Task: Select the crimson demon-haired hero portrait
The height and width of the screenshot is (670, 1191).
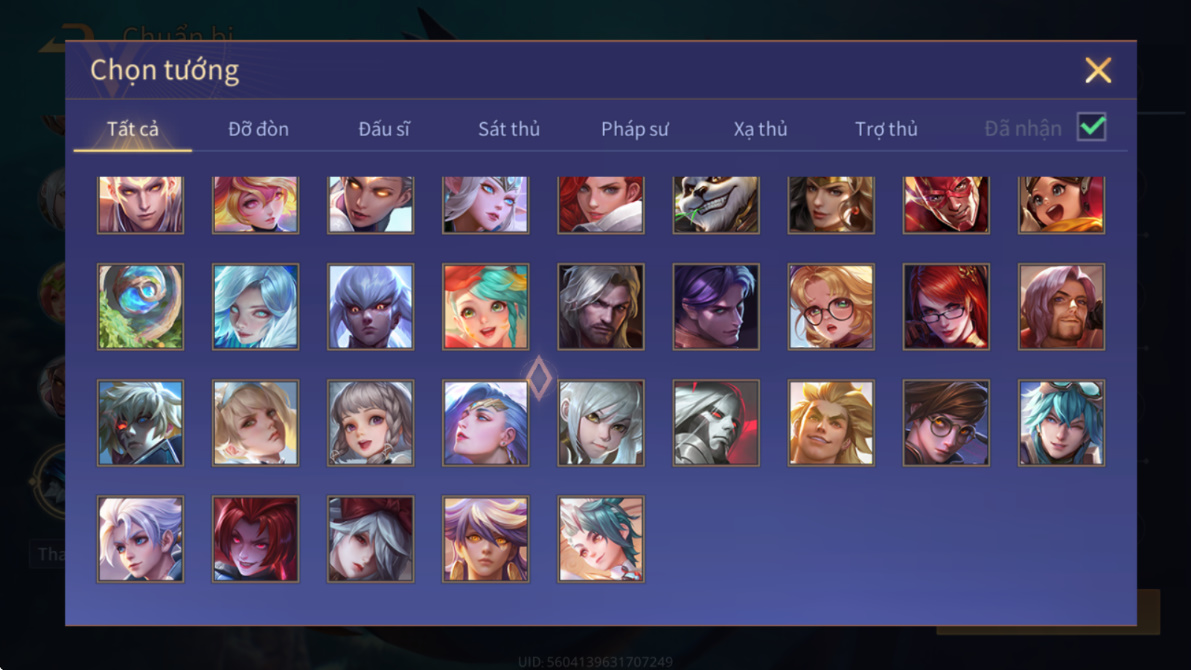Action: (255, 539)
